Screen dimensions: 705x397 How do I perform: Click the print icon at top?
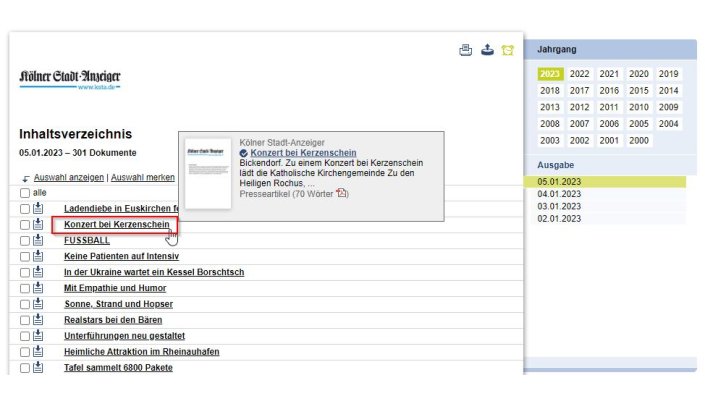[x=465, y=50]
